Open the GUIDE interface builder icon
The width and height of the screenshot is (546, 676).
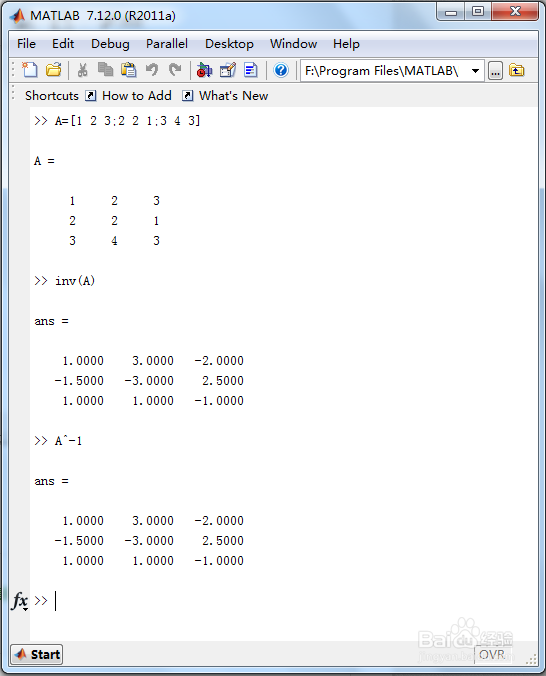click(228, 70)
